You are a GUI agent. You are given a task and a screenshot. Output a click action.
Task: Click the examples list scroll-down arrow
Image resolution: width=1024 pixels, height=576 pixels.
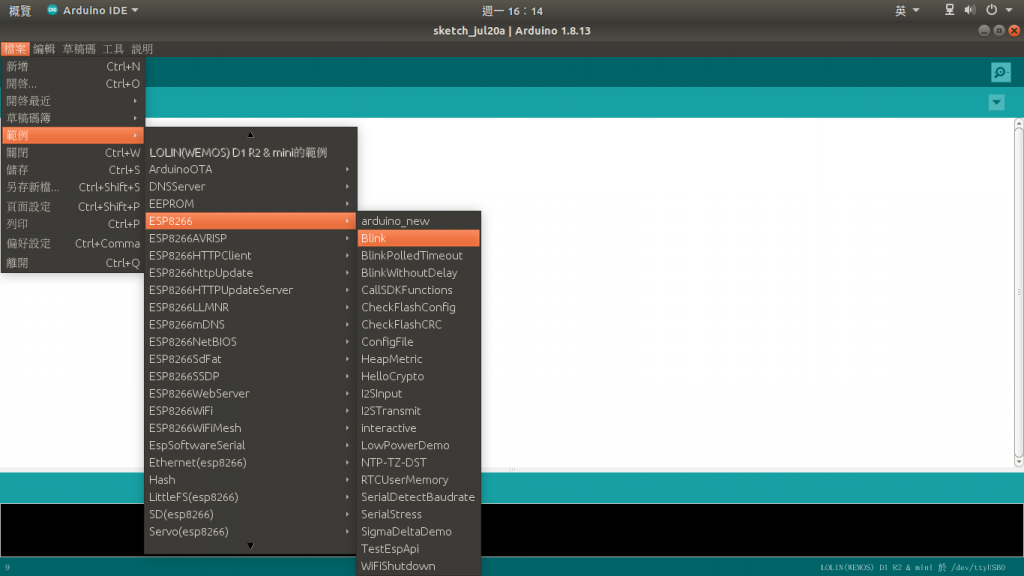250,546
